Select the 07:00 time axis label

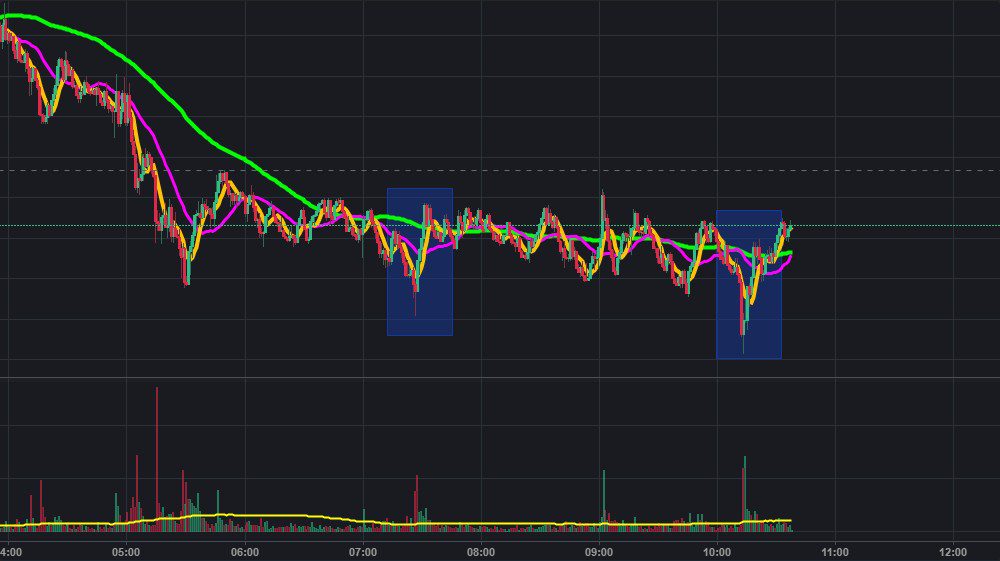(x=362, y=551)
